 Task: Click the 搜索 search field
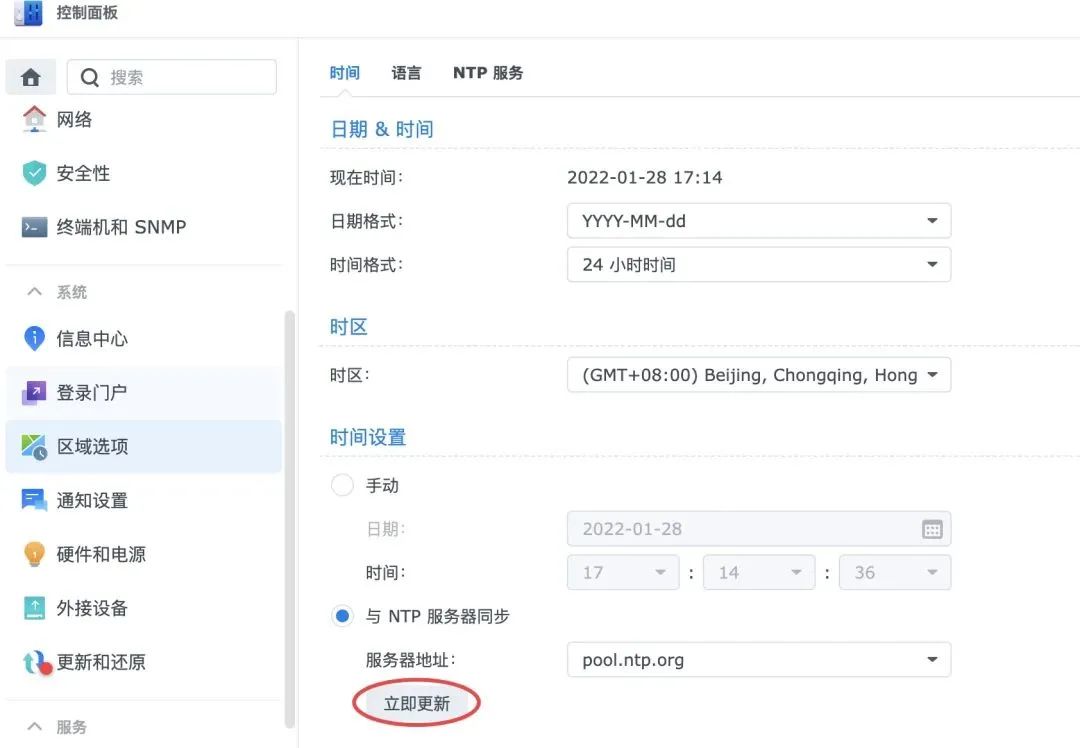click(x=170, y=77)
